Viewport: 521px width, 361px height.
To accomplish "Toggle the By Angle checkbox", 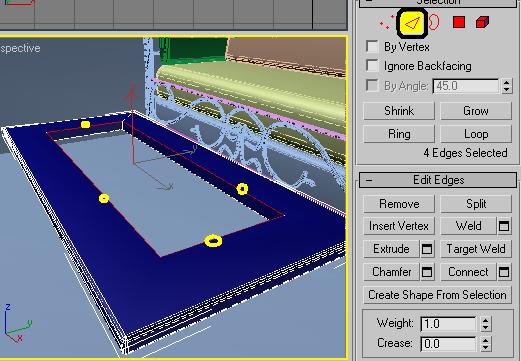I will coord(372,86).
